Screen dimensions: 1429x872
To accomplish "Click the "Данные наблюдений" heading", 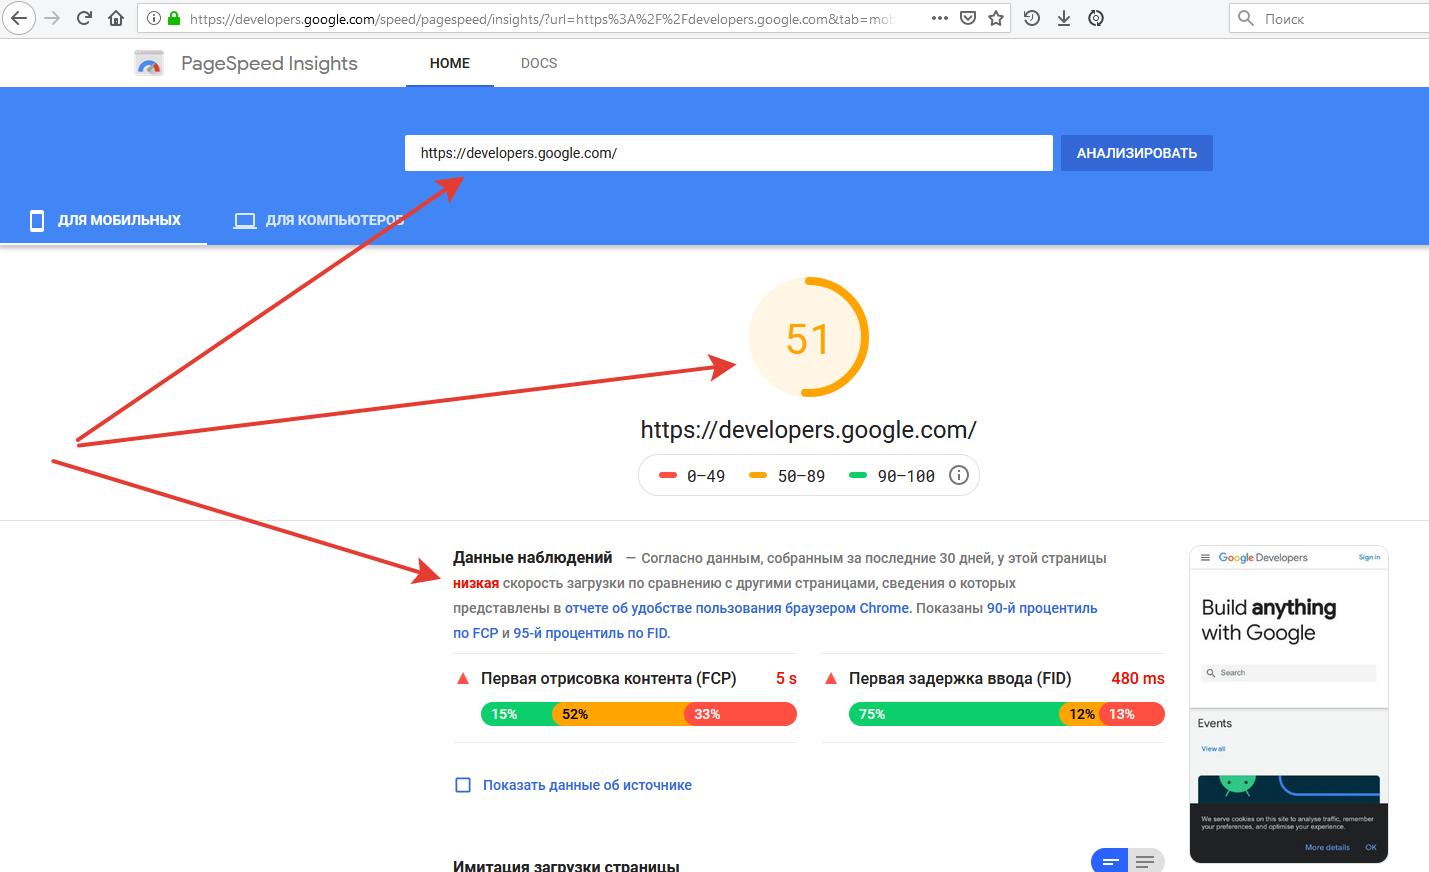I will point(533,558).
